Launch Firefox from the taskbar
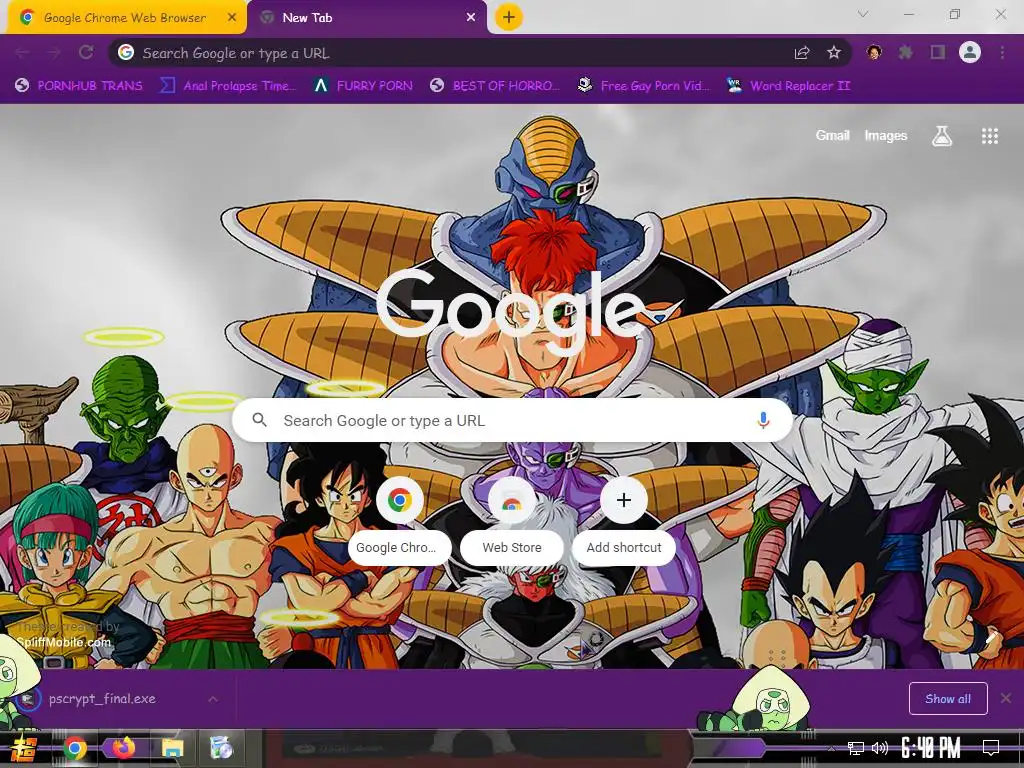The width and height of the screenshot is (1024, 768). 123,748
